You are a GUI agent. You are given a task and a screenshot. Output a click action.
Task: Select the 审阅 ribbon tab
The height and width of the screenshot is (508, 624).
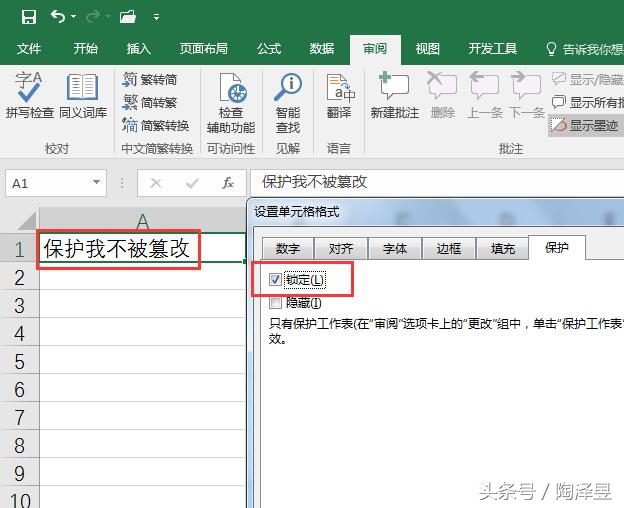coord(375,49)
